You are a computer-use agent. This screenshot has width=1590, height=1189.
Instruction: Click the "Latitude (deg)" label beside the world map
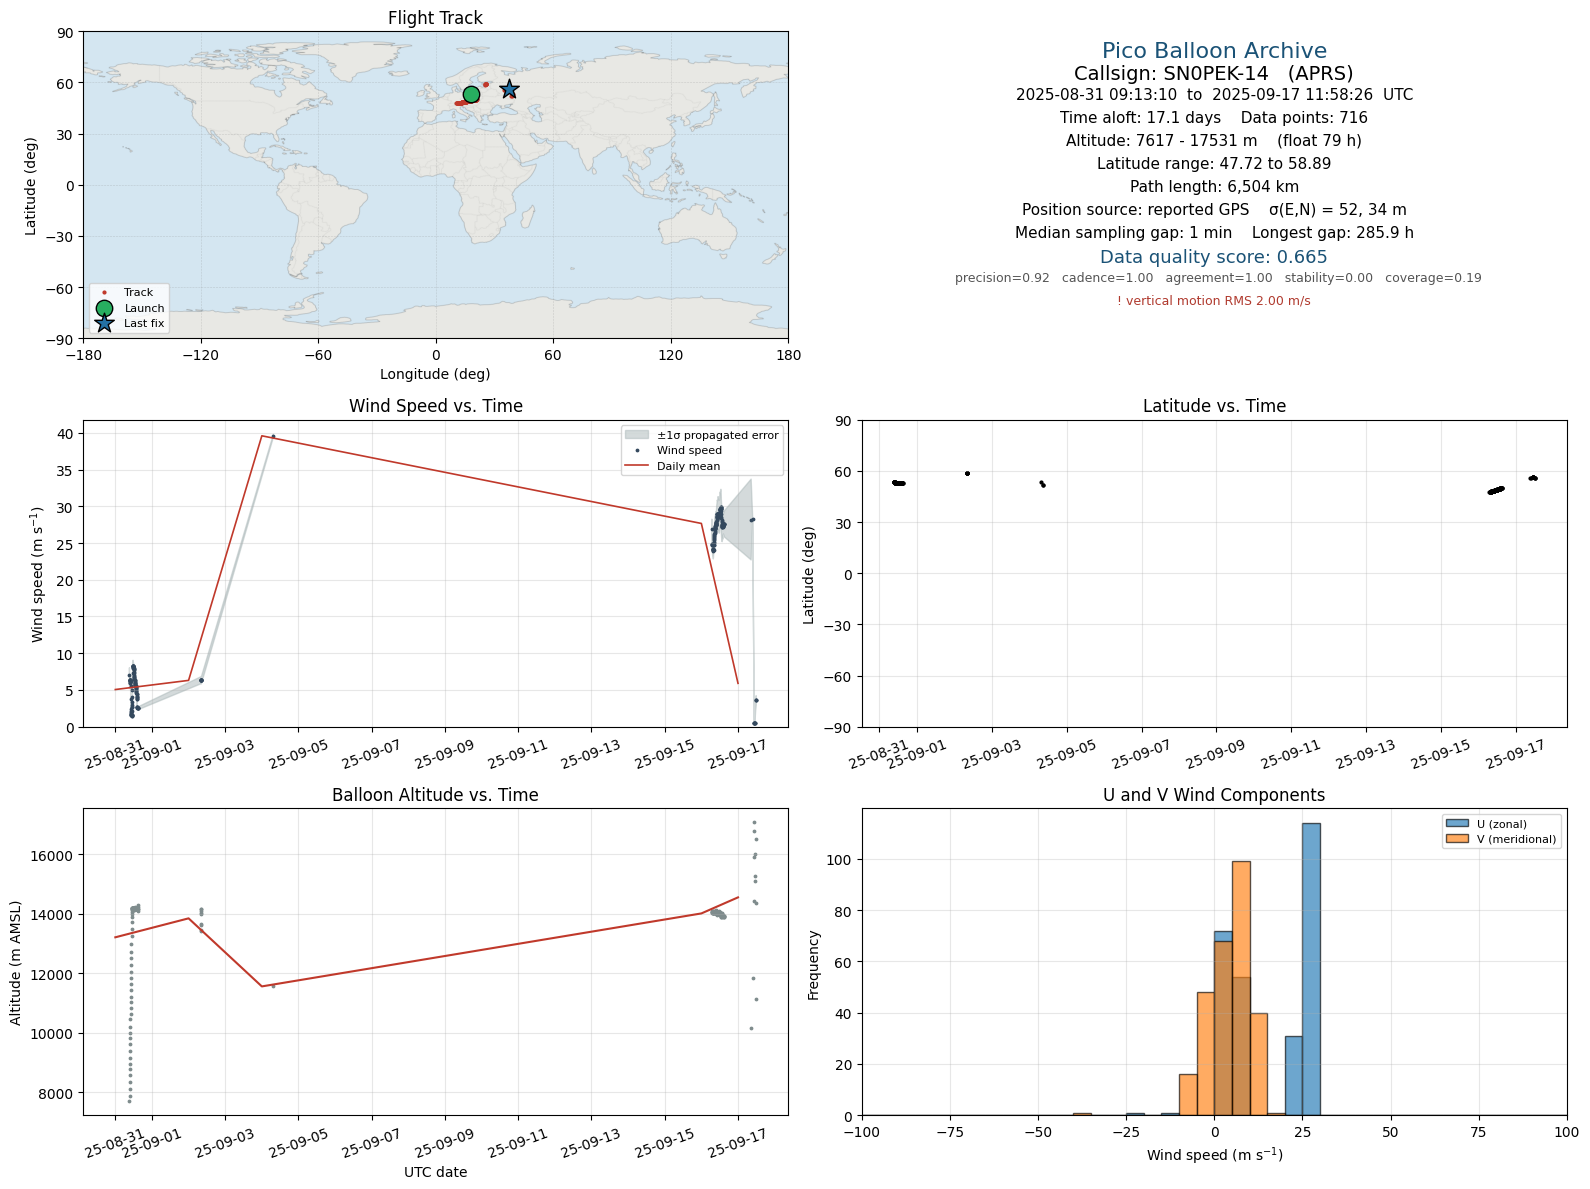click(x=31, y=185)
